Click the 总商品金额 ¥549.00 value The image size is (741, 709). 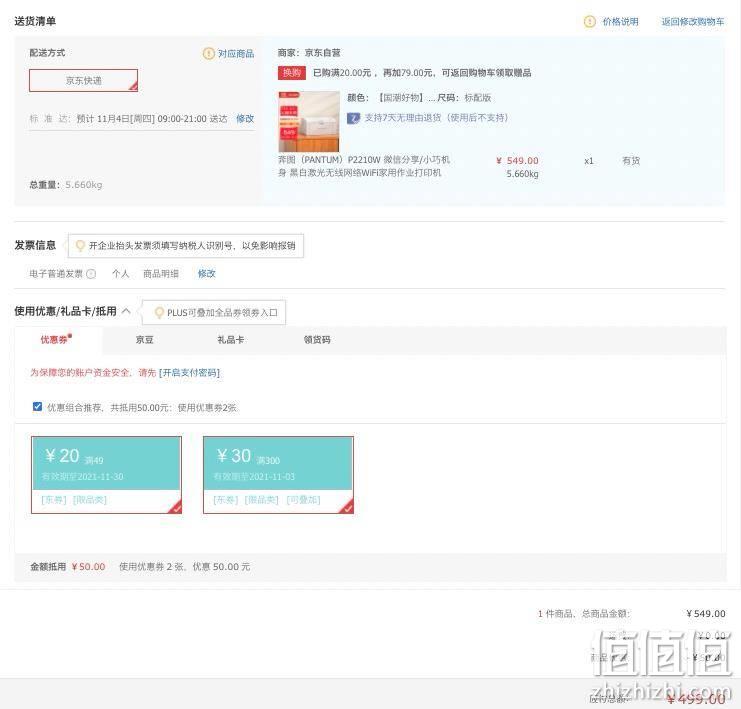click(x=706, y=614)
